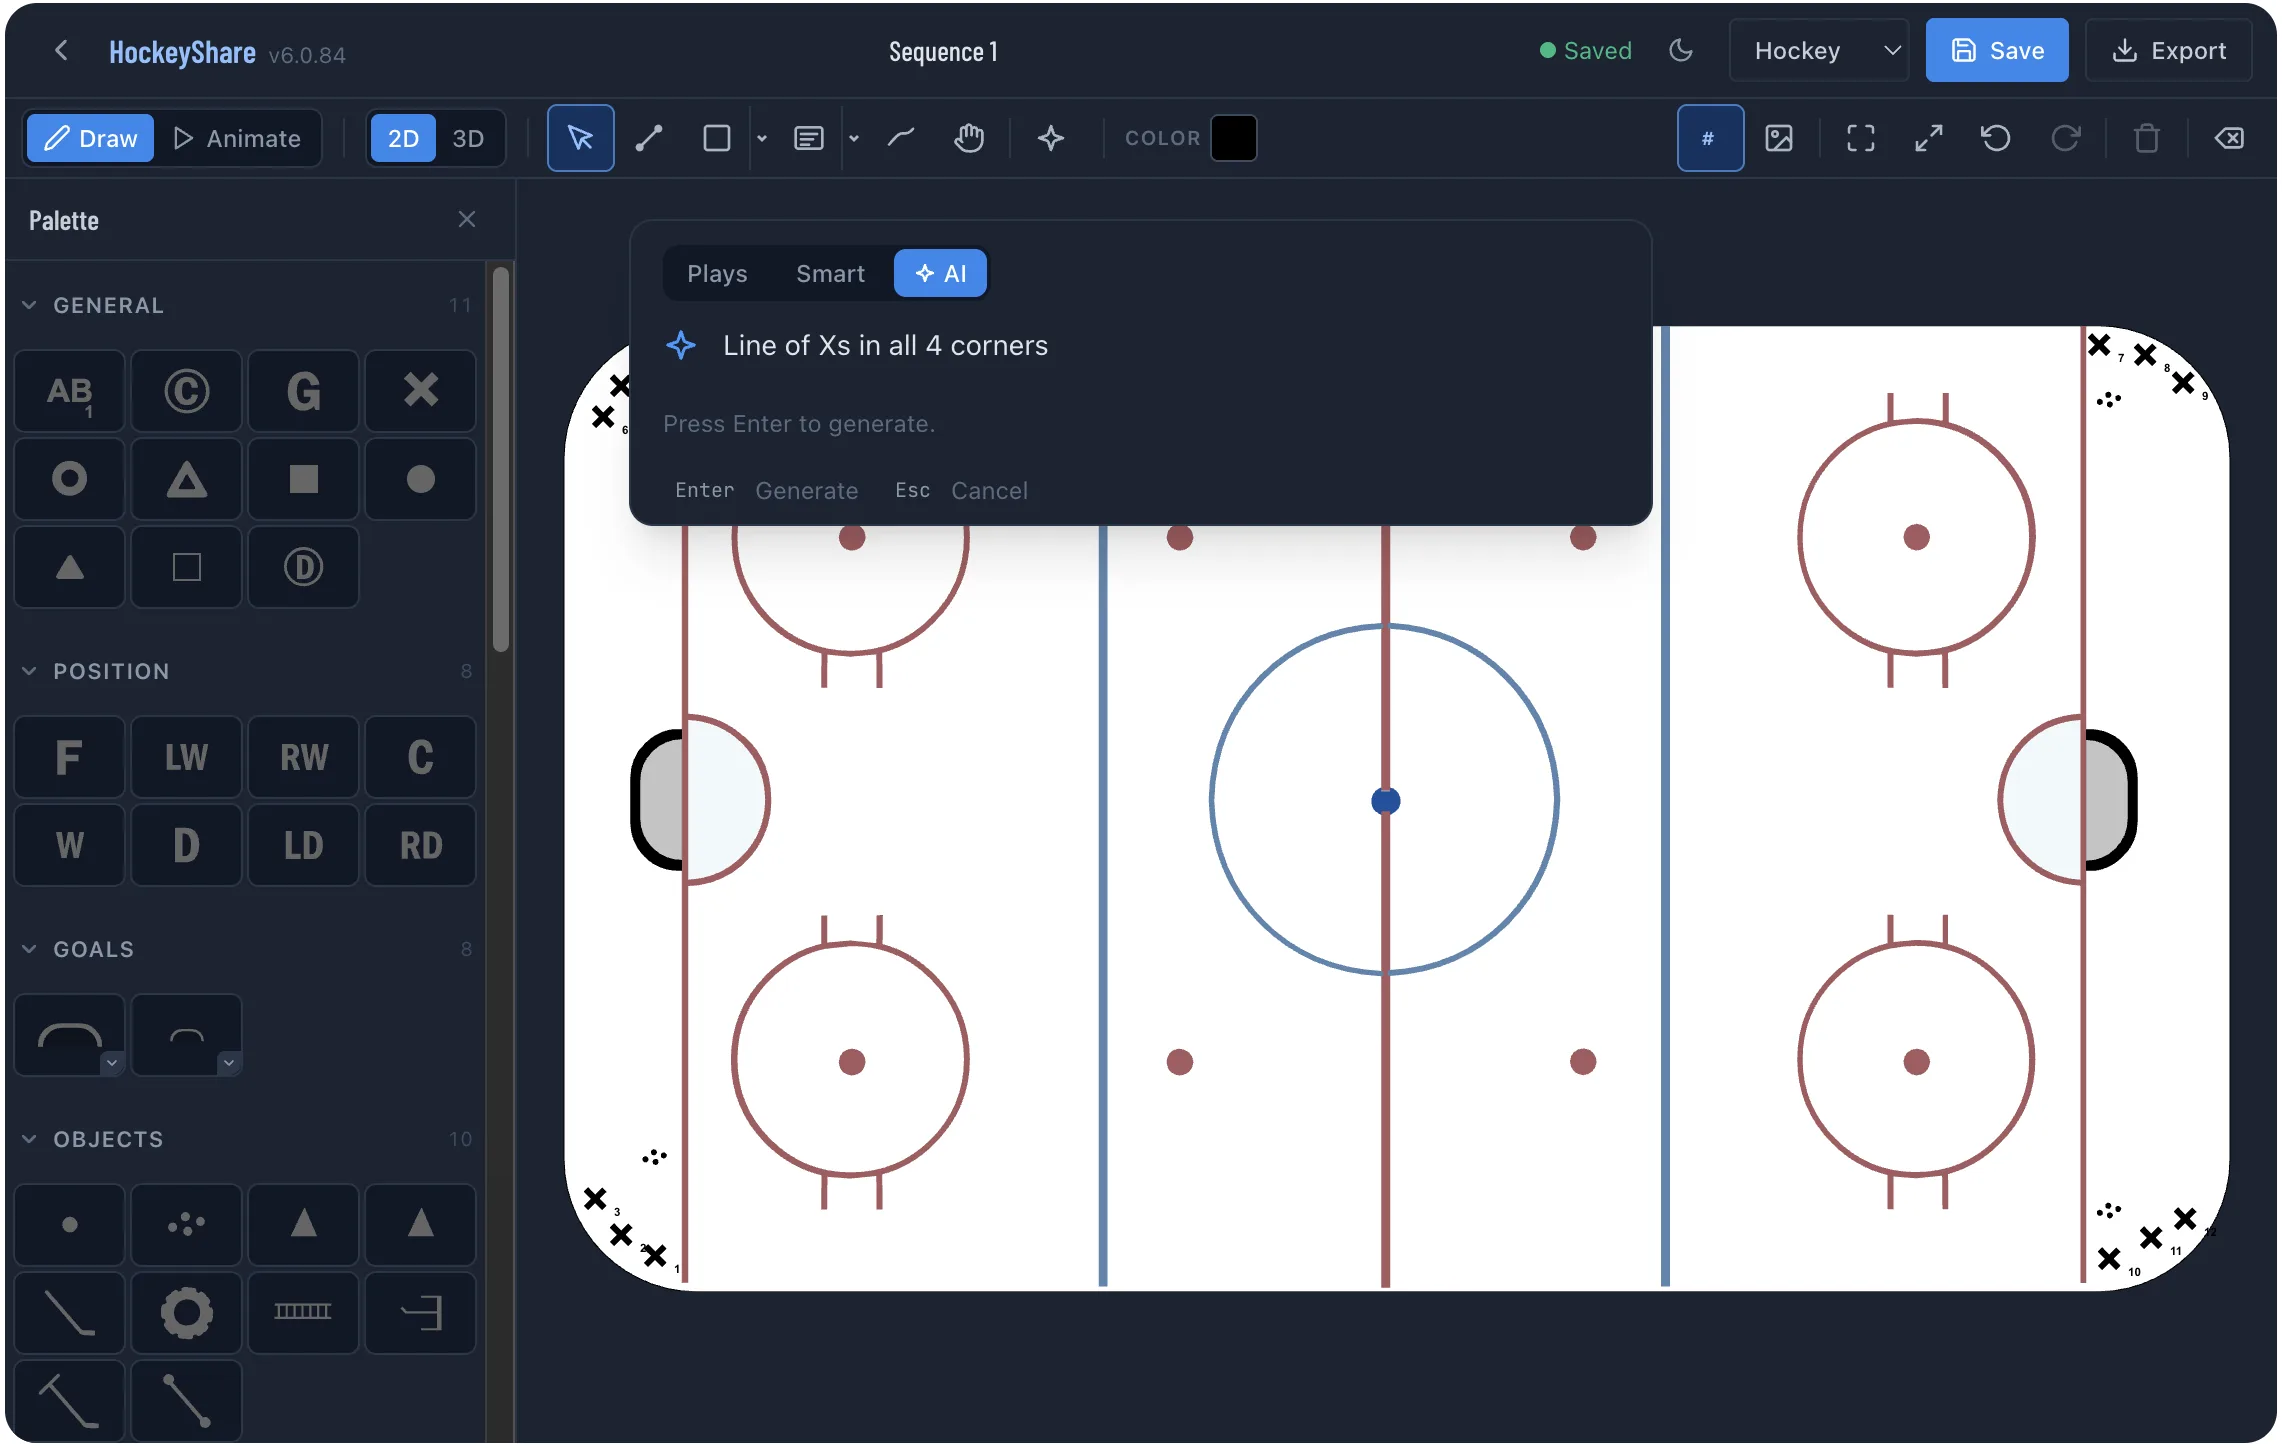
Task: Switch to Animate mode
Action: [237, 138]
